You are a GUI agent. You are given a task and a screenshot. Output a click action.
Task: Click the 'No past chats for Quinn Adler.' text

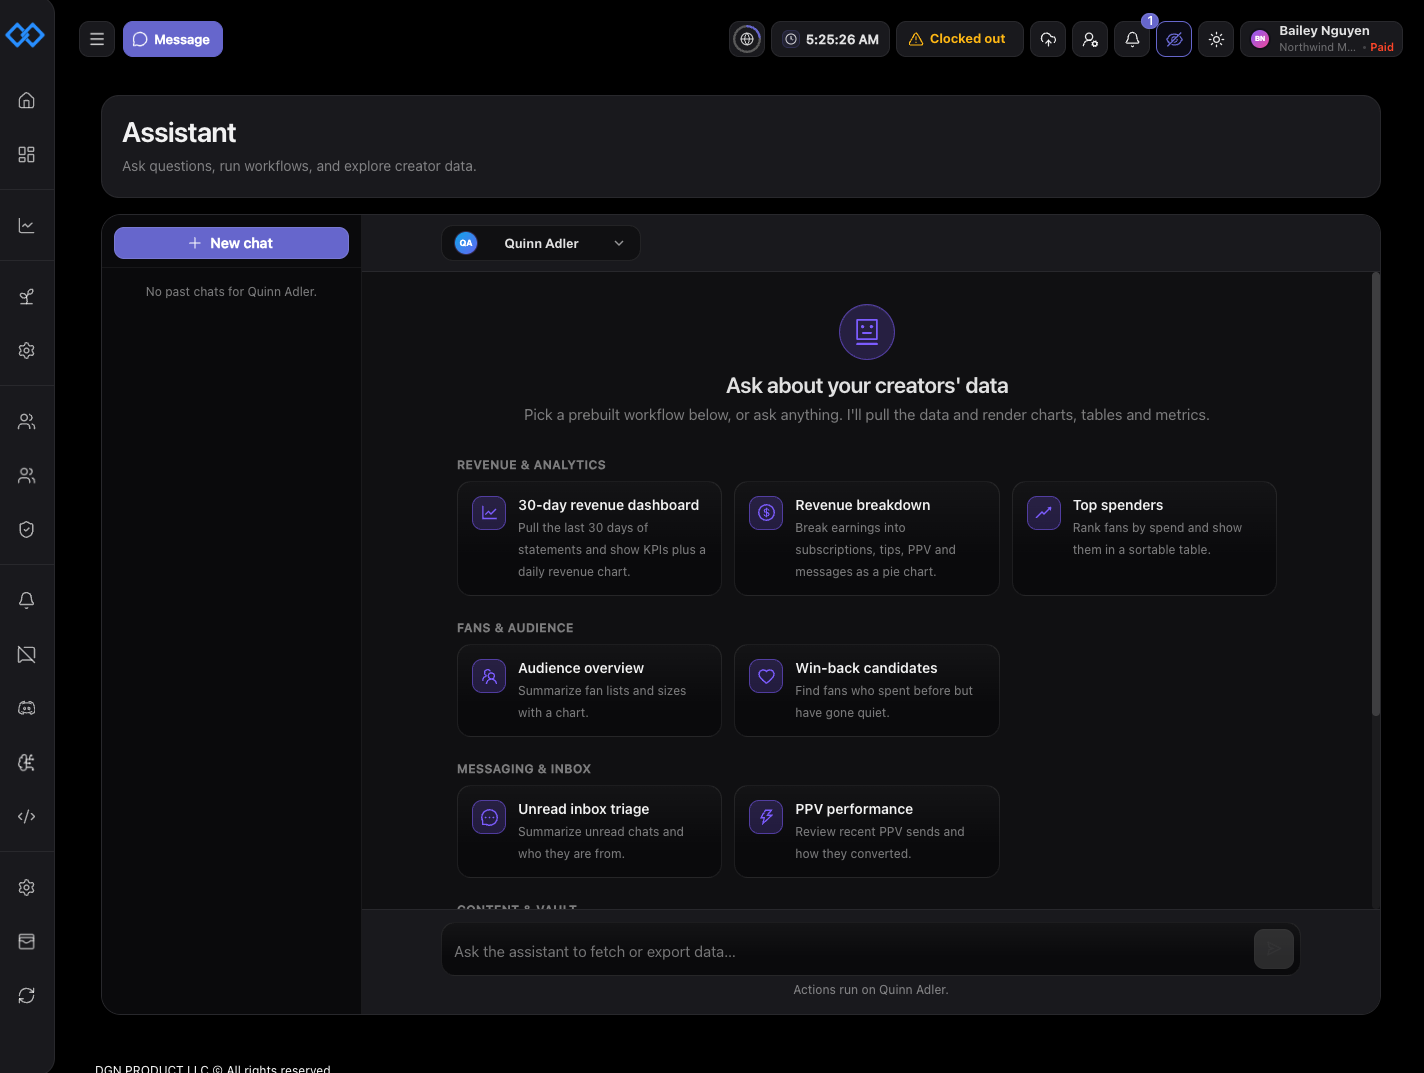[231, 292]
